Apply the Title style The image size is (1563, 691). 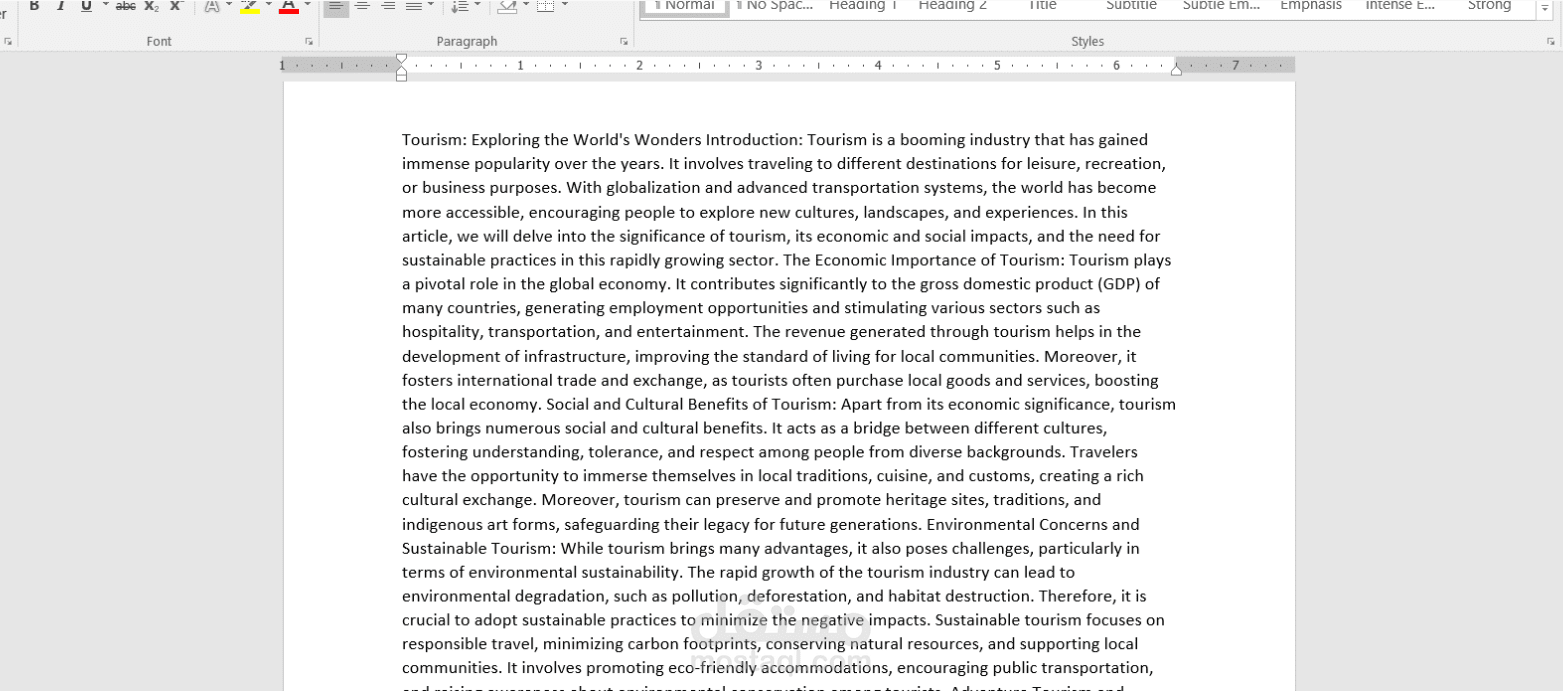[x=1042, y=6]
